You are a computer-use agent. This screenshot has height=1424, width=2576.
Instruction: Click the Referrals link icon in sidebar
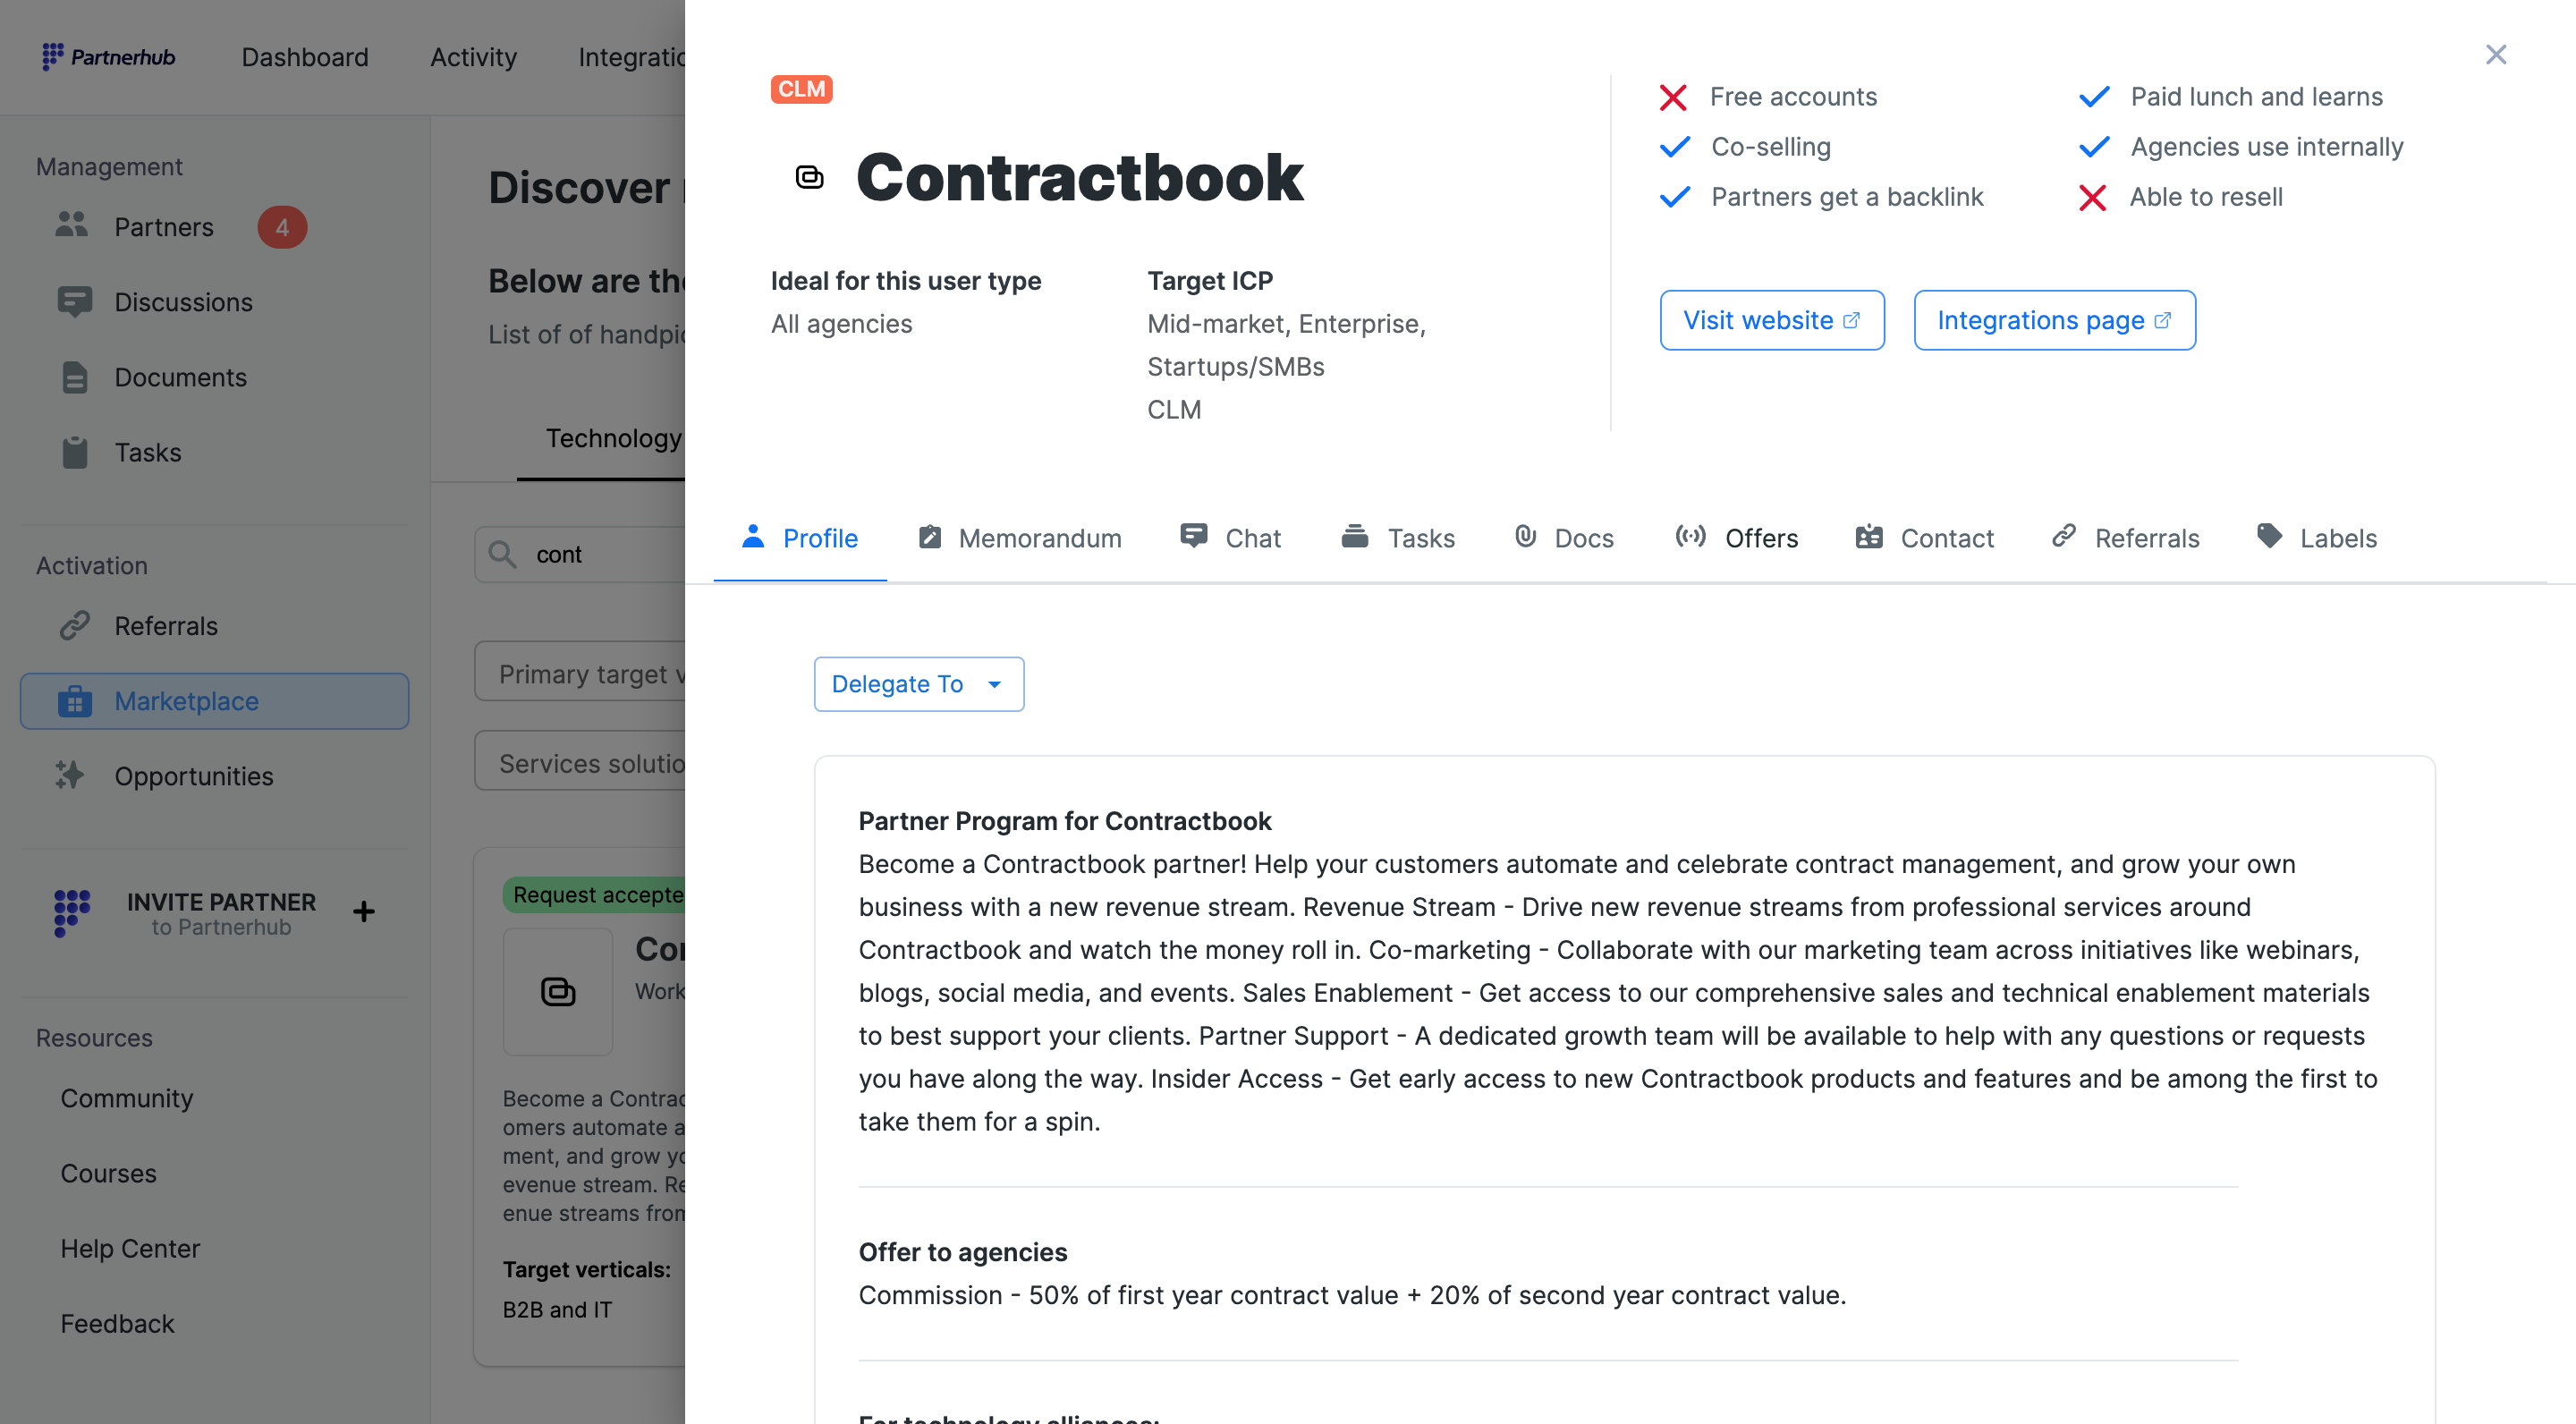(x=74, y=625)
